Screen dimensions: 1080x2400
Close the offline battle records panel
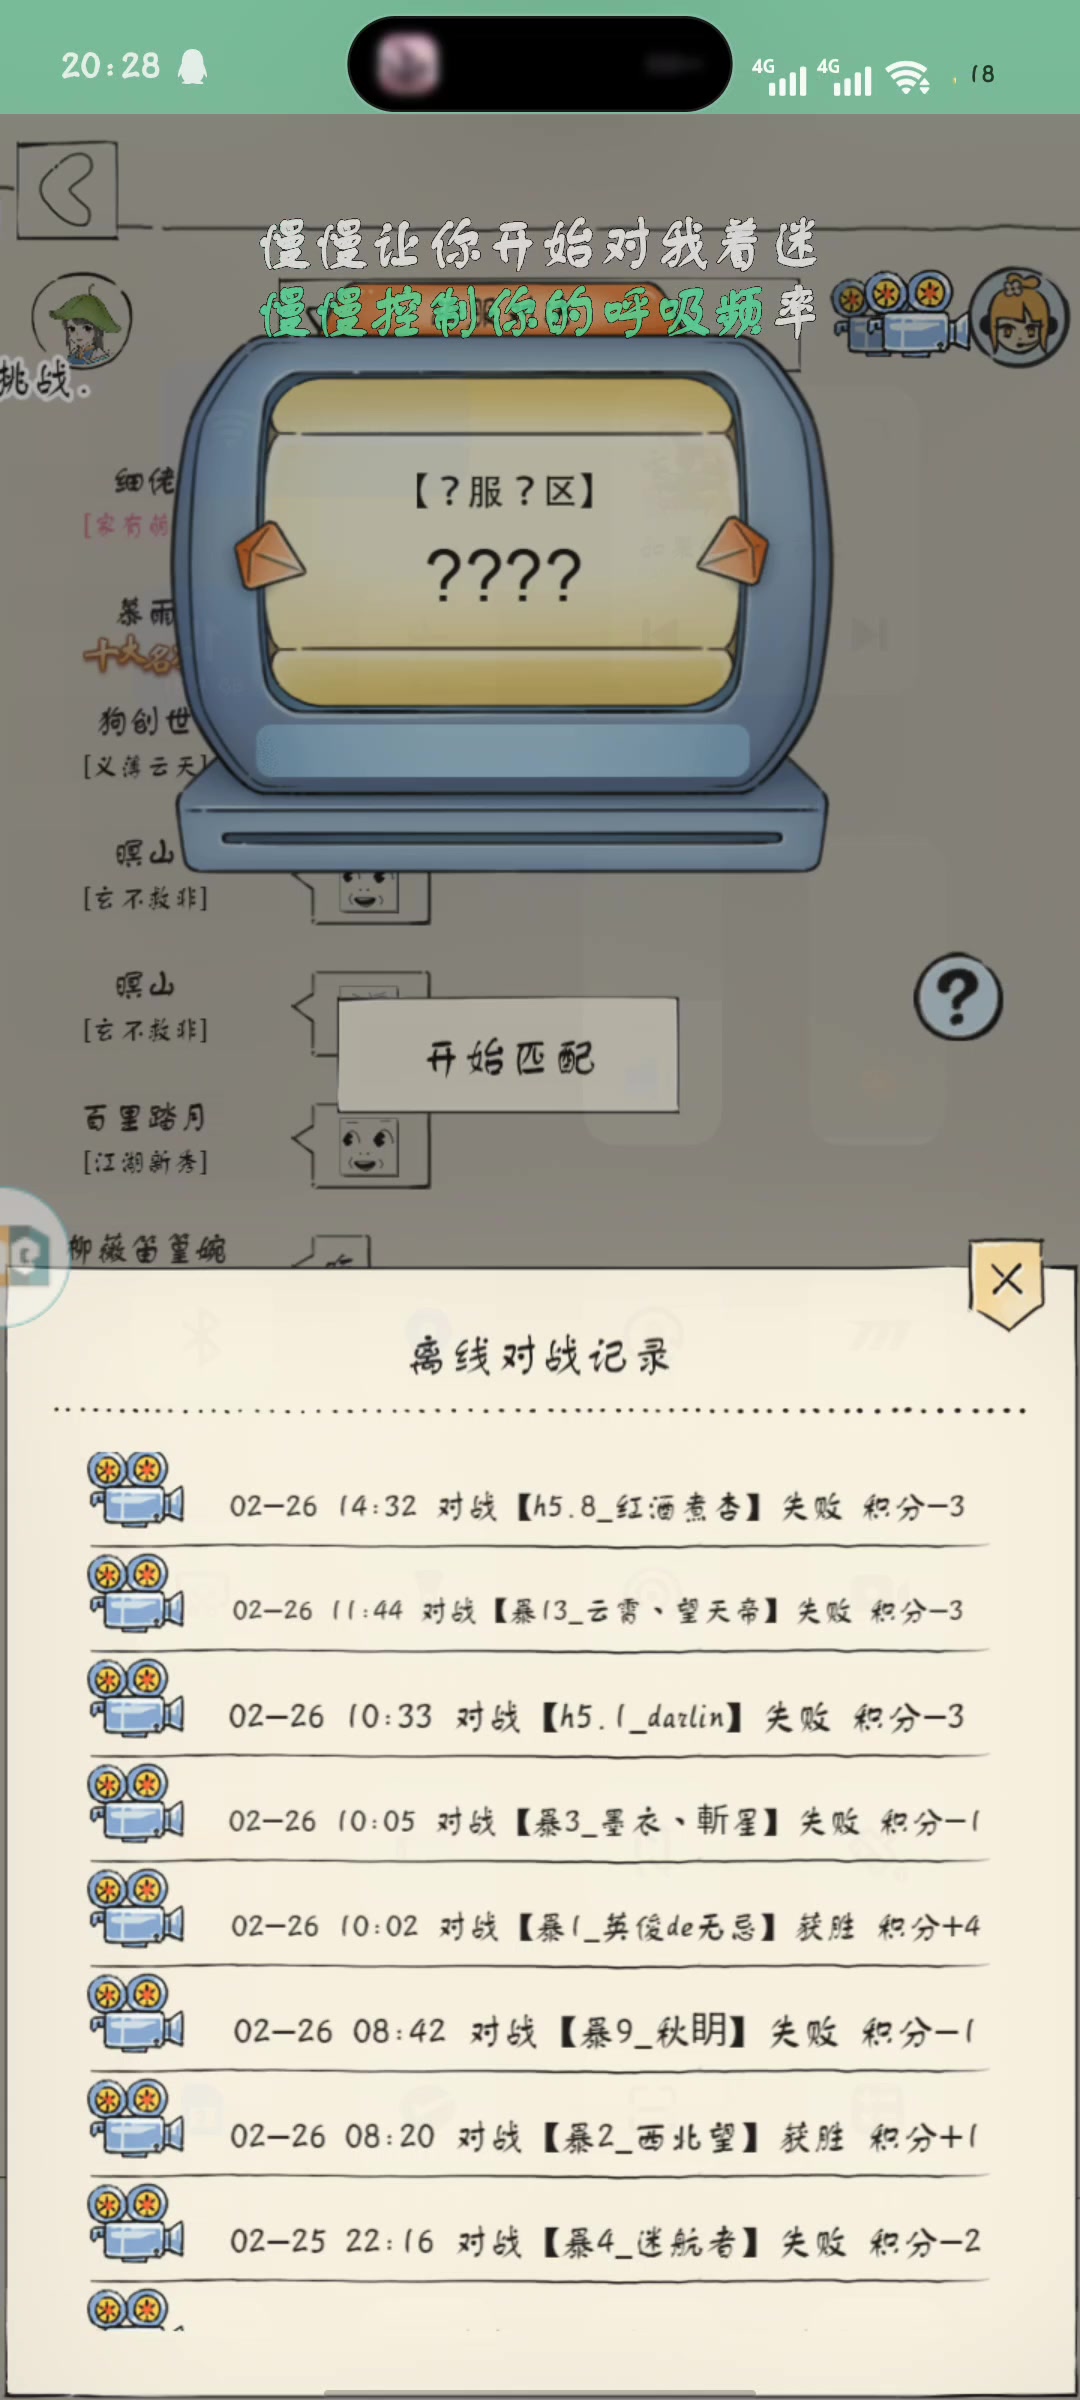(x=1007, y=1283)
